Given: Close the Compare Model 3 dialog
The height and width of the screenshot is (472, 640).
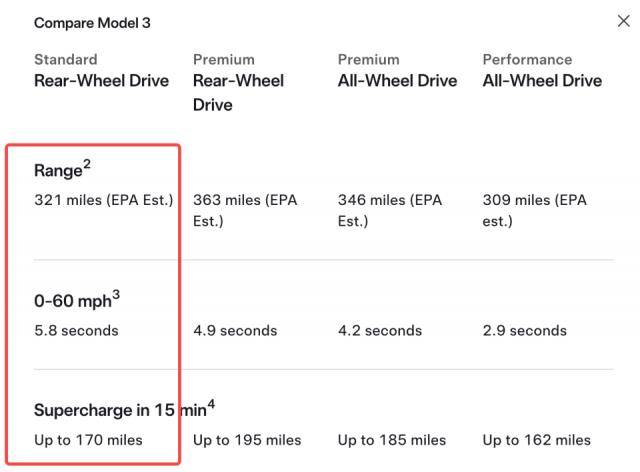Looking at the screenshot, I should coord(624,21).
